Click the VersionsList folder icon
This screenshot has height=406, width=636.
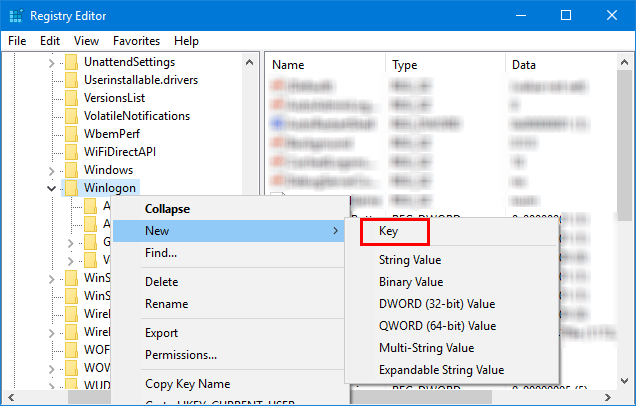pyautogui.click(x=71, y=98)
